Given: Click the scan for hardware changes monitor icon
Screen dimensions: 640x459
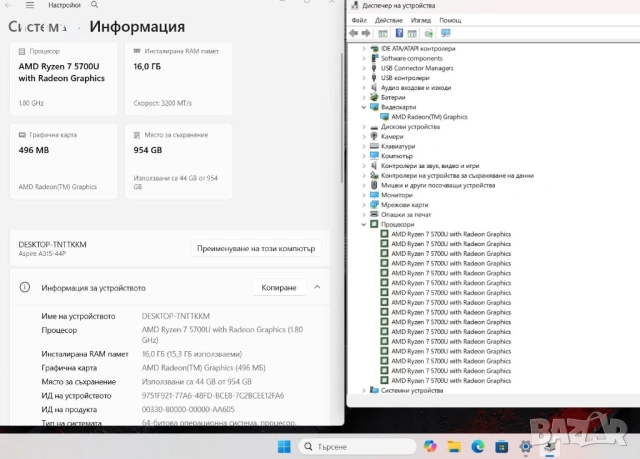Looking at the screenshot, I should (x=446, y=33).
